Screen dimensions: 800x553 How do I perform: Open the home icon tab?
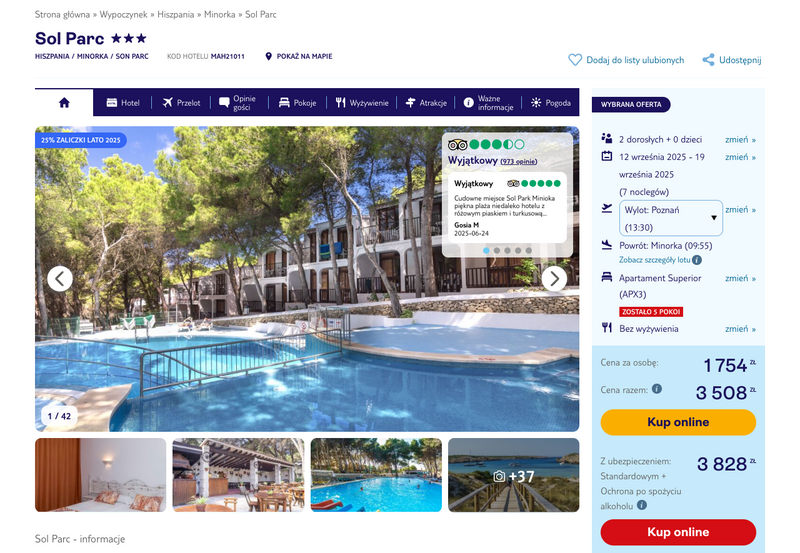click(64, 103)
